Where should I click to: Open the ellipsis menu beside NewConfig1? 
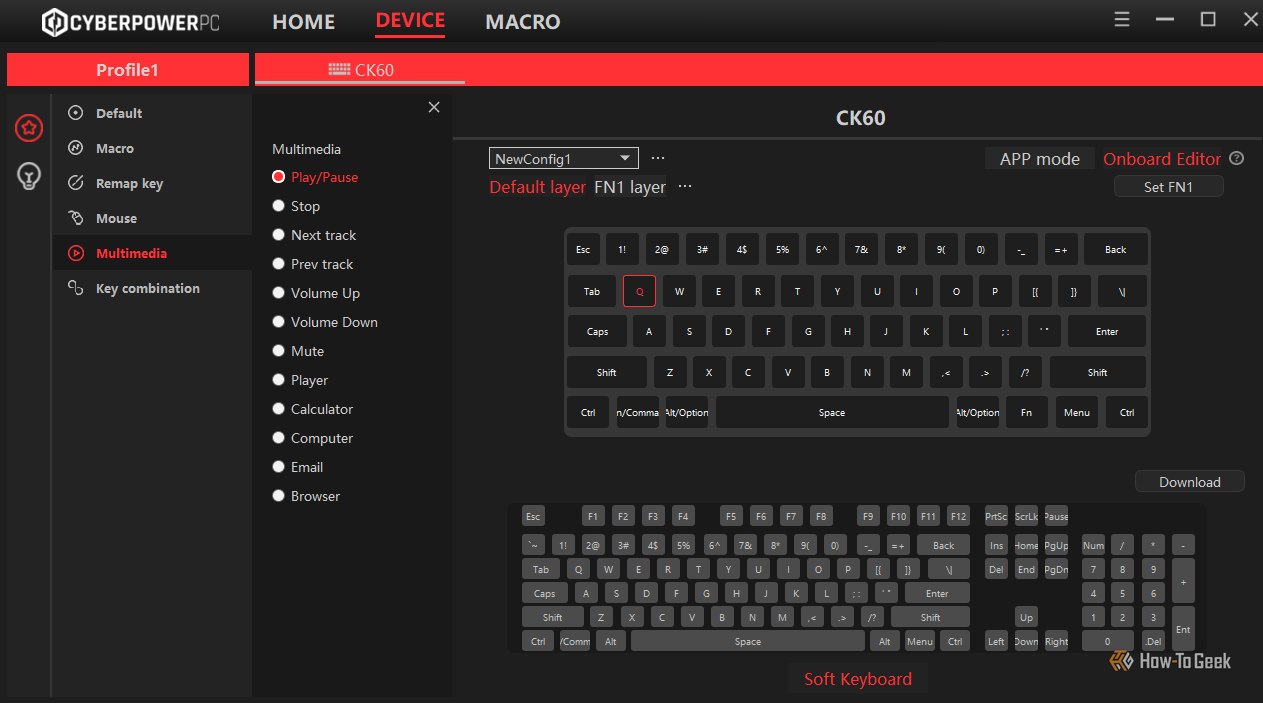(x=657, y=158)
